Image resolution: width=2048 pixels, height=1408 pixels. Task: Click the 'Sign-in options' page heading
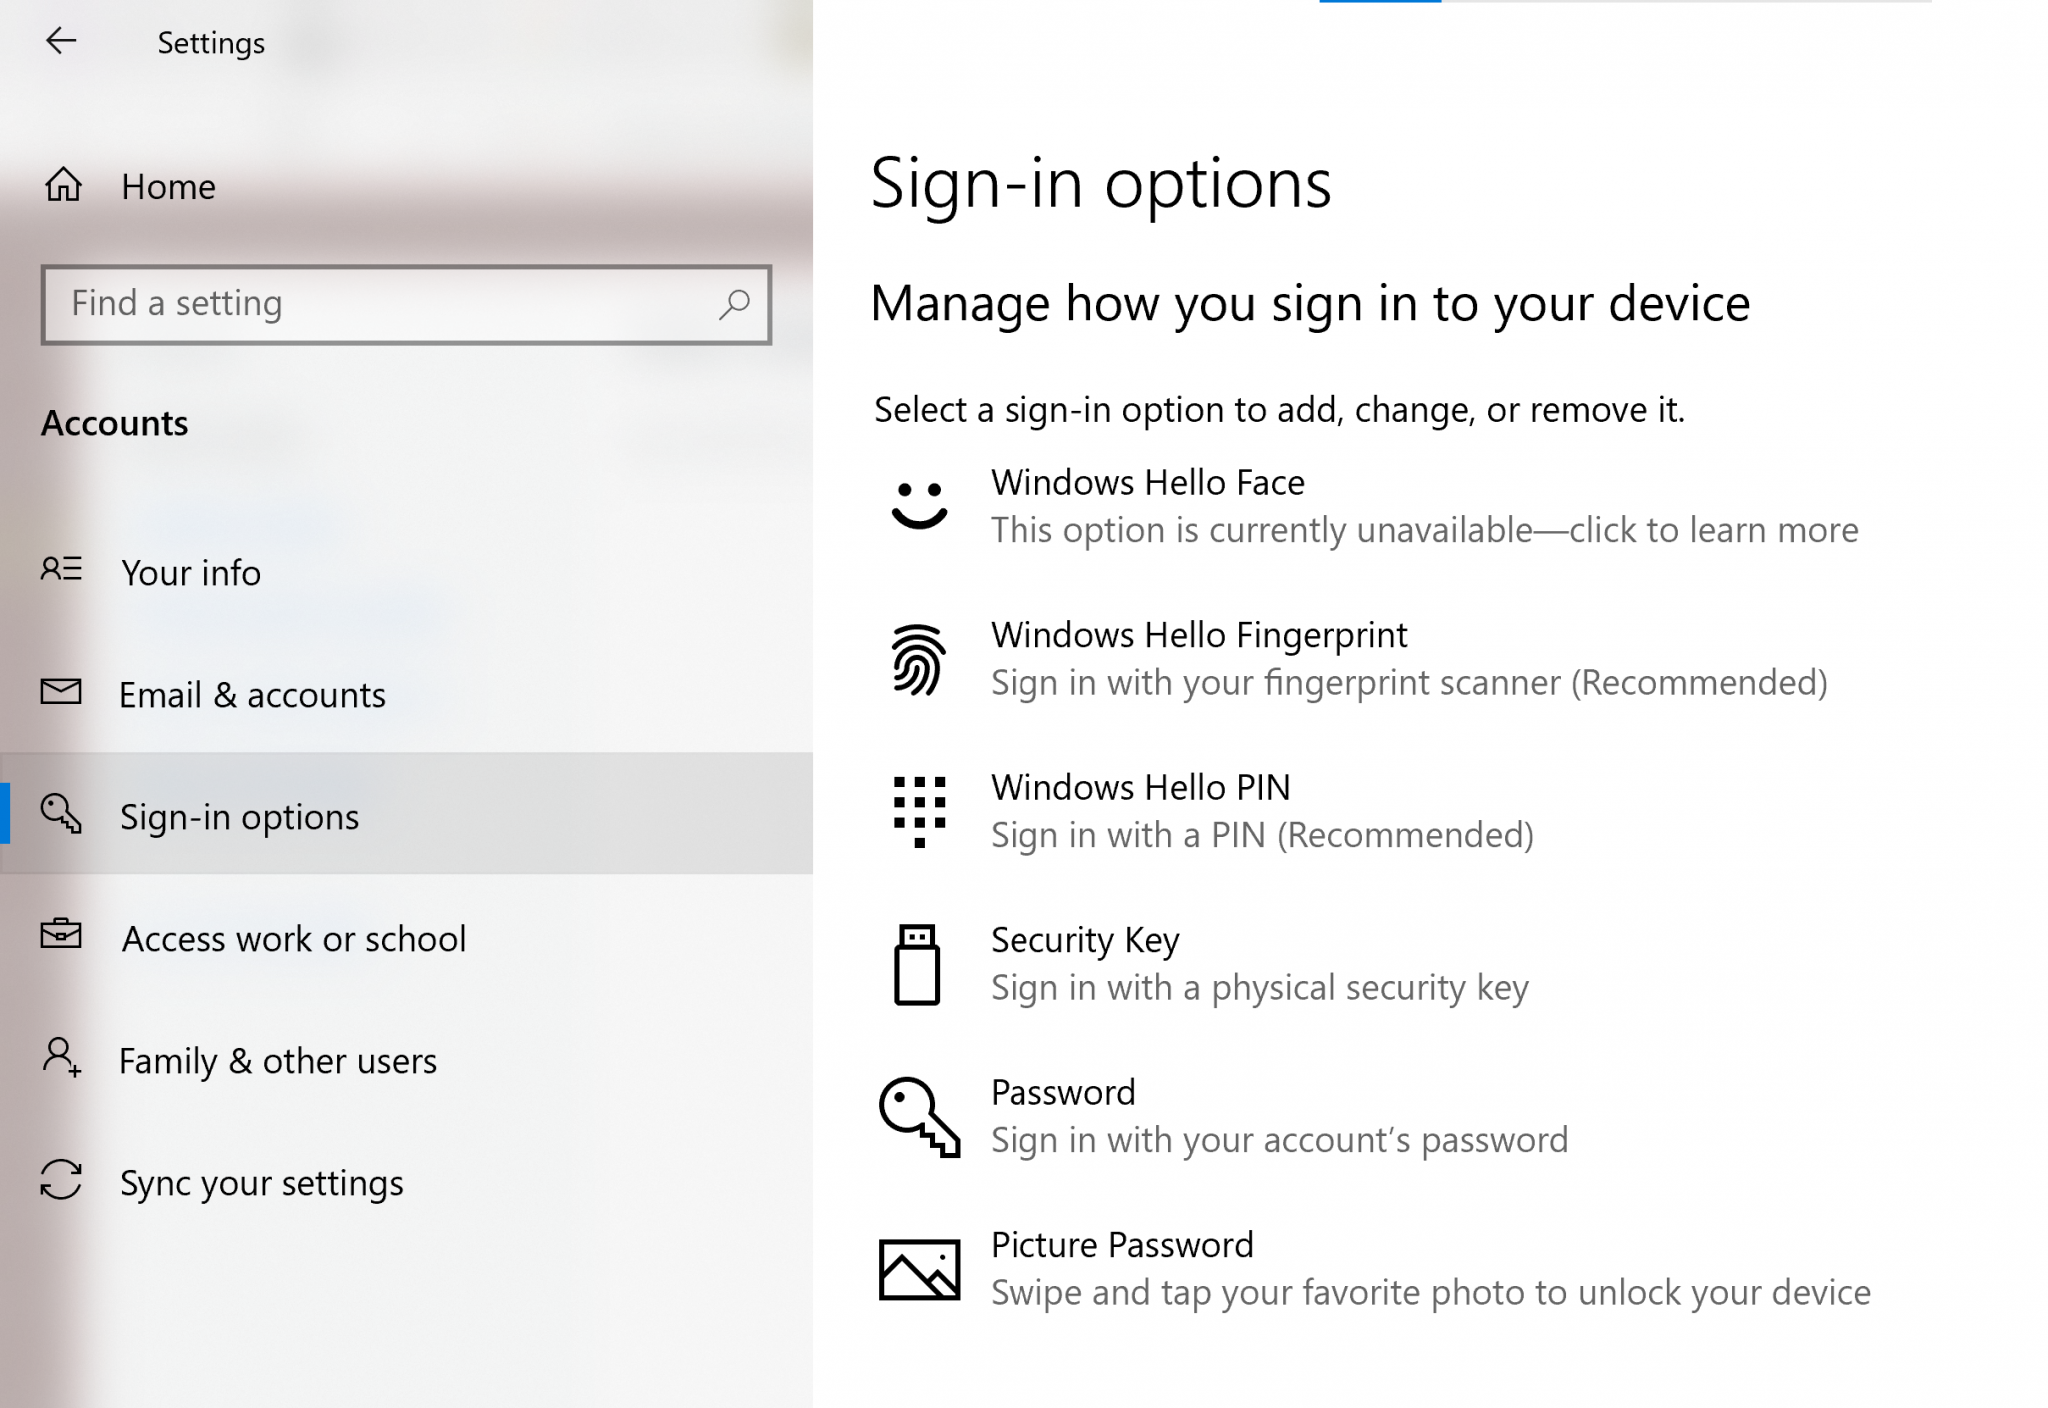pos(1101,183)
